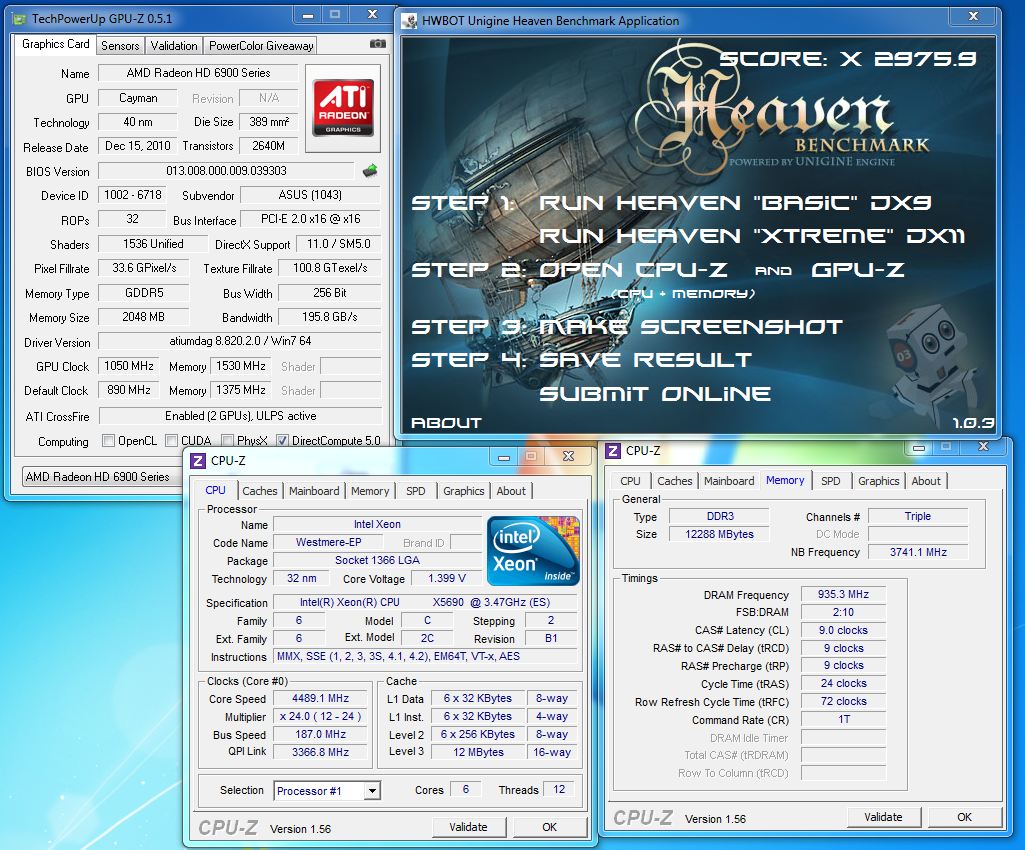Image resolution: width=1025 pixels, height=850 pixels.
Task: Click the CAS# Latency 9.0 clocks value
Action: pos(843,630)
